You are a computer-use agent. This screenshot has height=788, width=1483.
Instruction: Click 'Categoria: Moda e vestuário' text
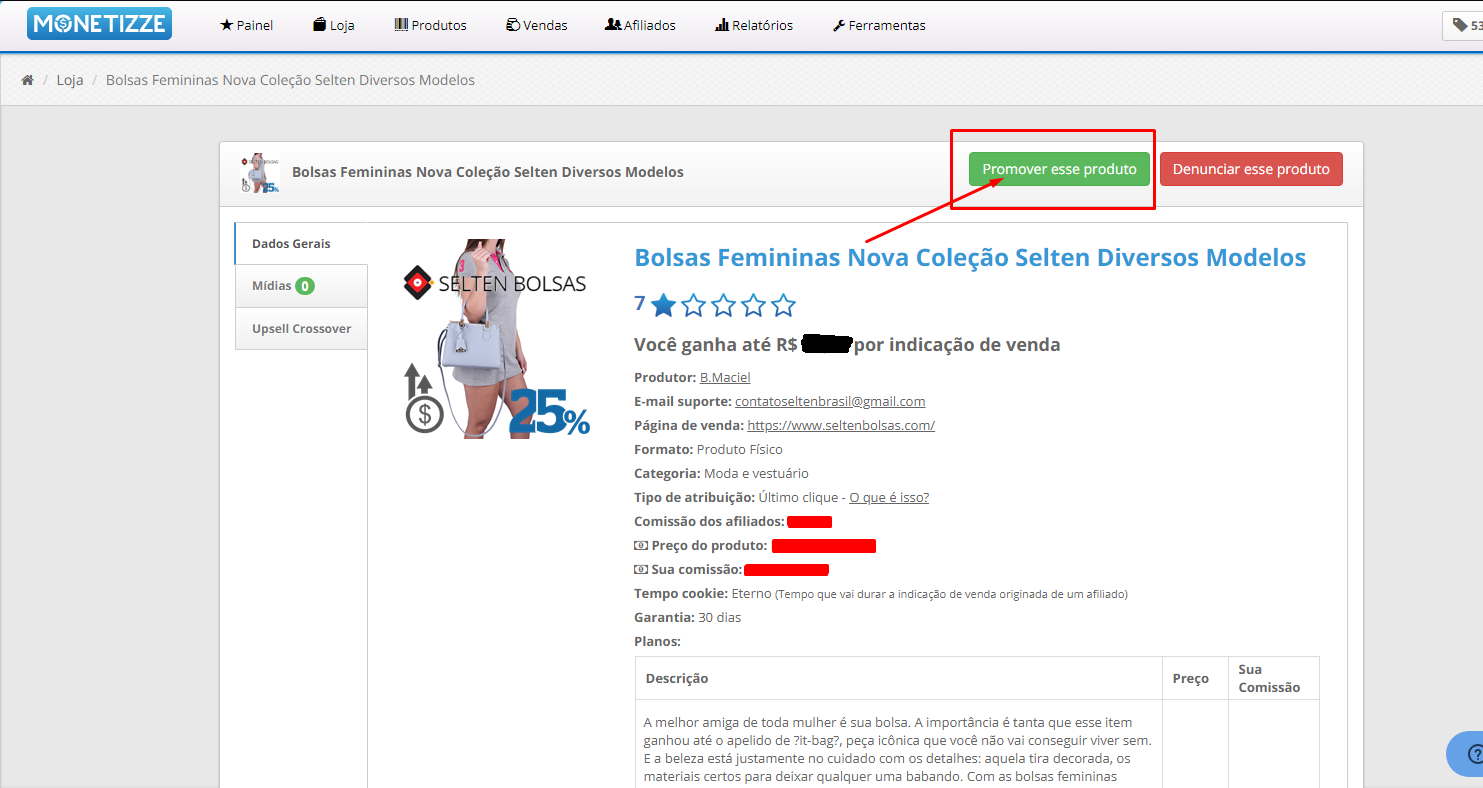pos(721,473)
